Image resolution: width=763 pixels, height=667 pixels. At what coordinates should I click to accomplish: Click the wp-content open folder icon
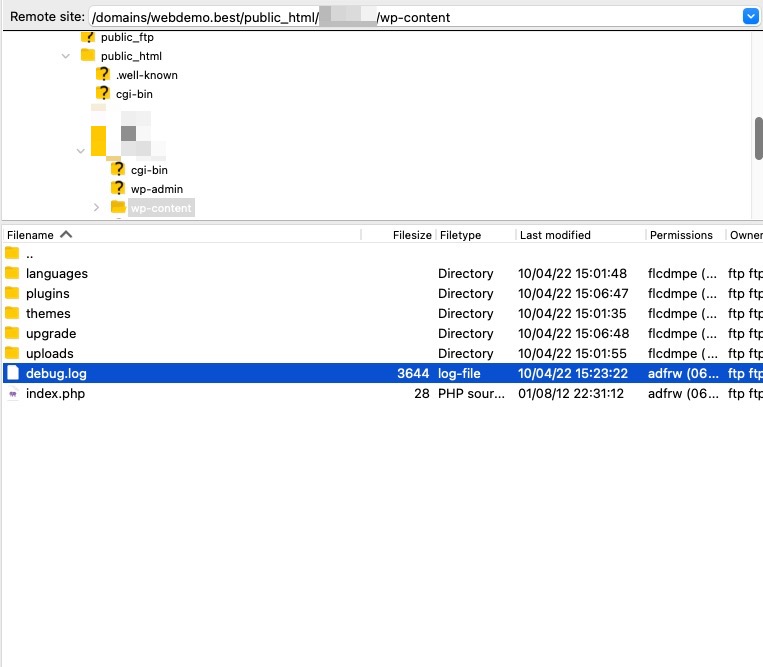pyautogui.click(x=118, y=207)
